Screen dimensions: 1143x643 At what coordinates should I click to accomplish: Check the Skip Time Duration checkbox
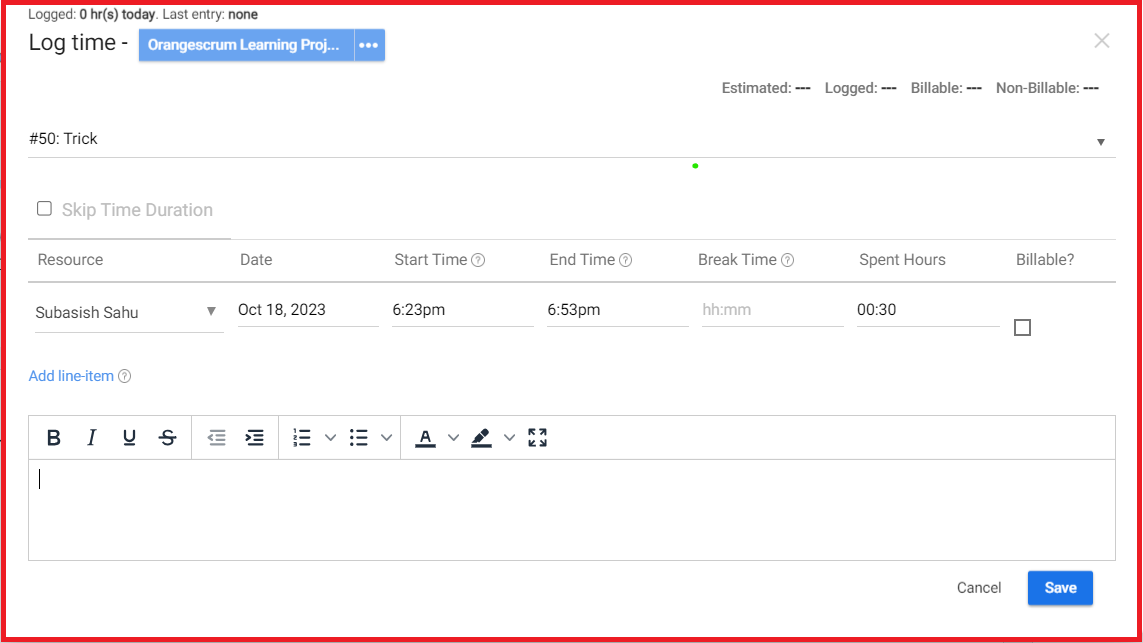[44, 209]
